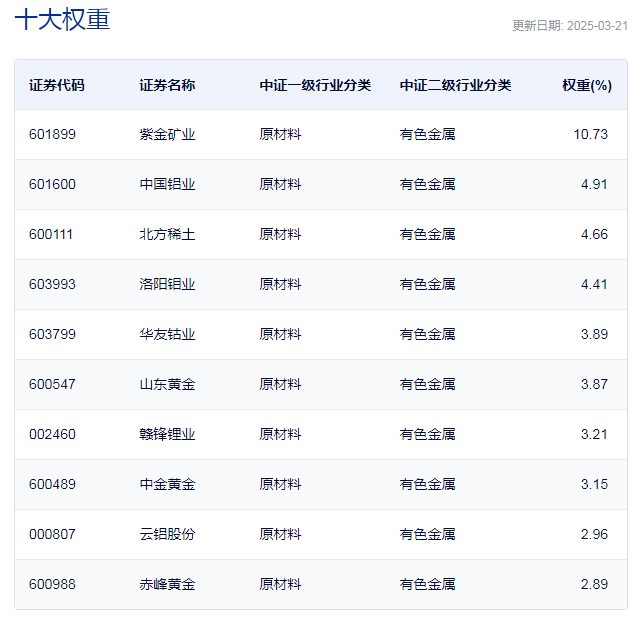Click the 权重(%) column header

(x=586, y=85)
